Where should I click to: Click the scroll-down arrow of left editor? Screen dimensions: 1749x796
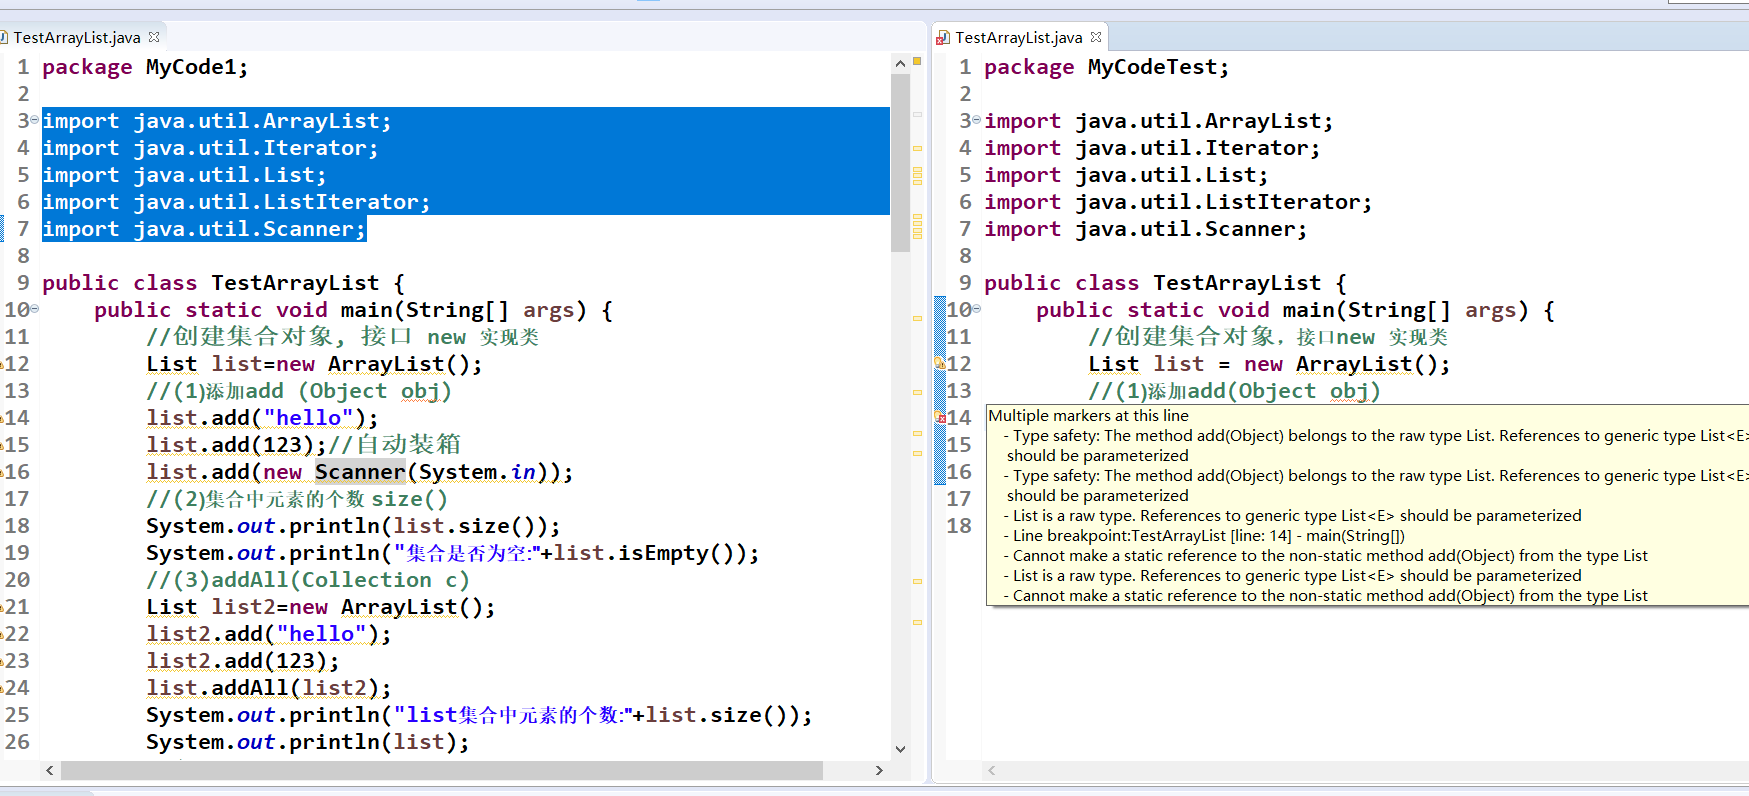[x=900, y=749]
